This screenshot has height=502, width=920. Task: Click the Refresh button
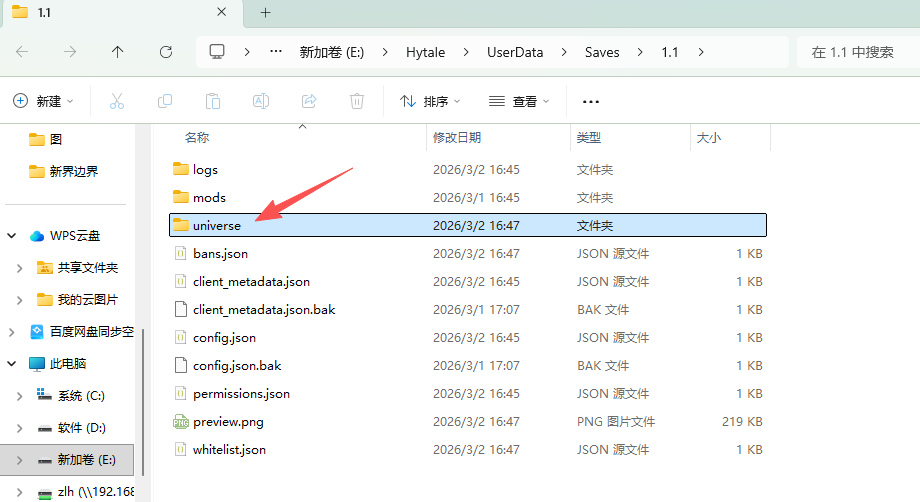(166, 52)
